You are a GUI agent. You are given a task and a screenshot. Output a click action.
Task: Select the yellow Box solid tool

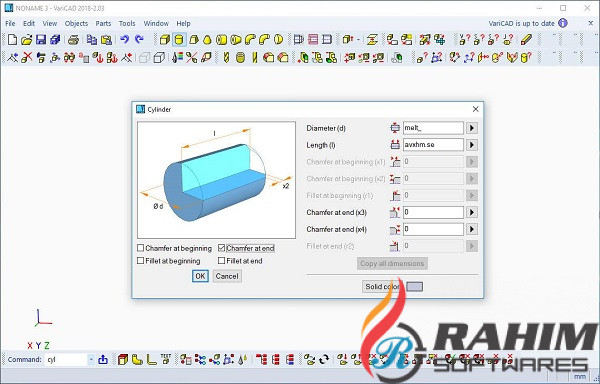(x=165, y=39)
